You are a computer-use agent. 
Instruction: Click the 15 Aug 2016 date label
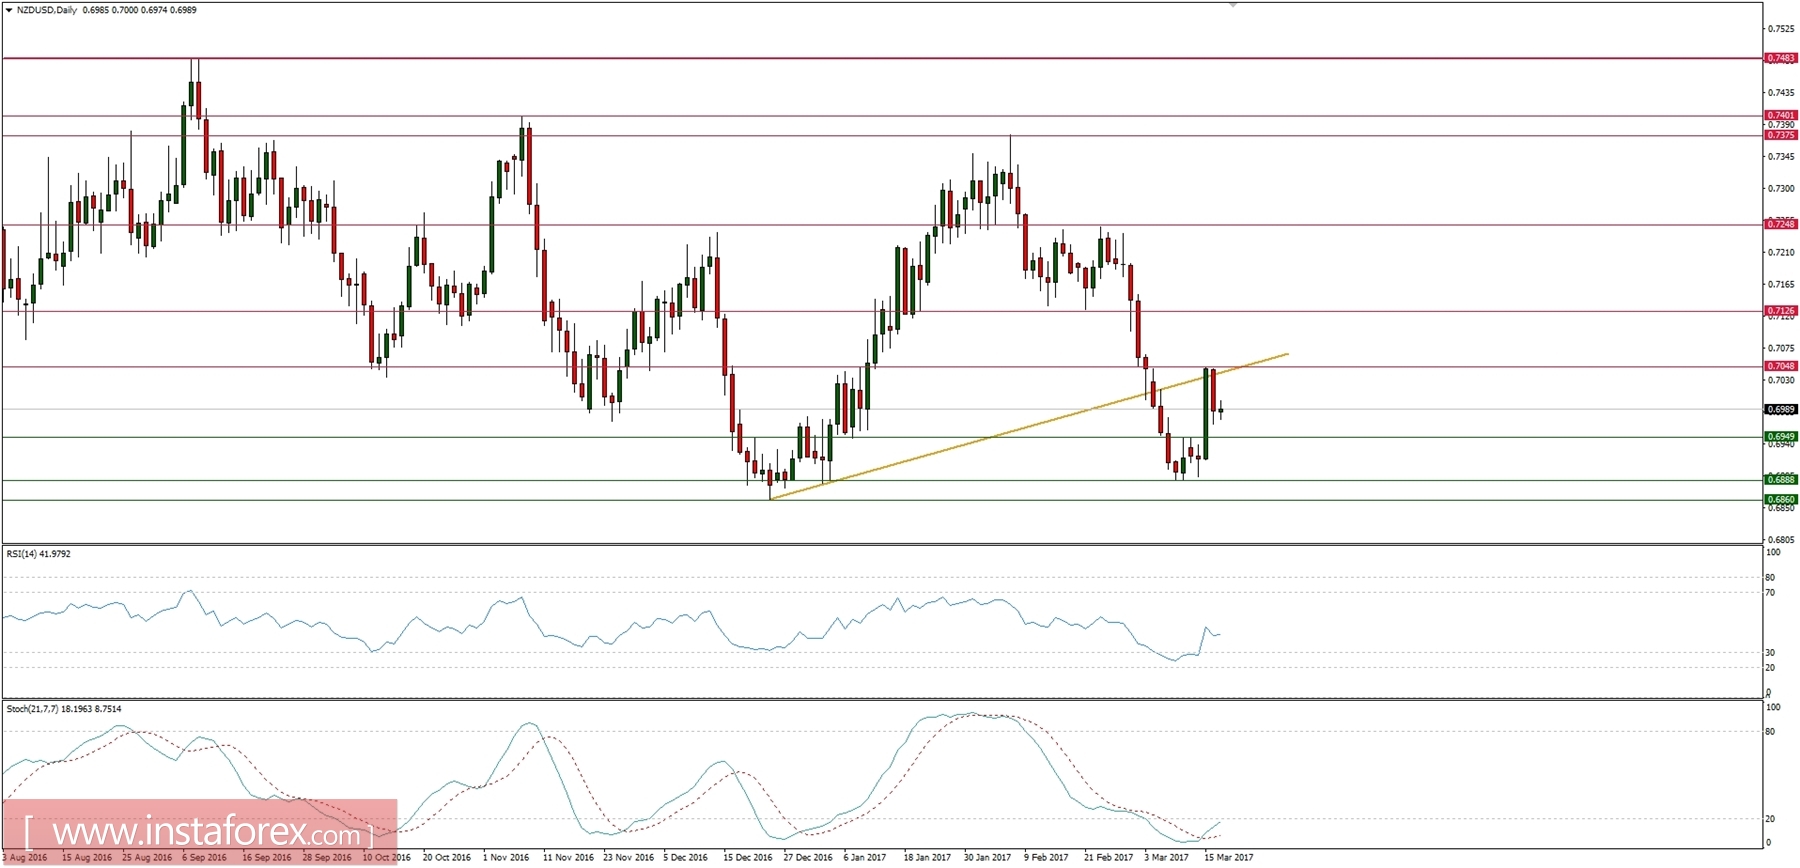(x=87, y=858)
